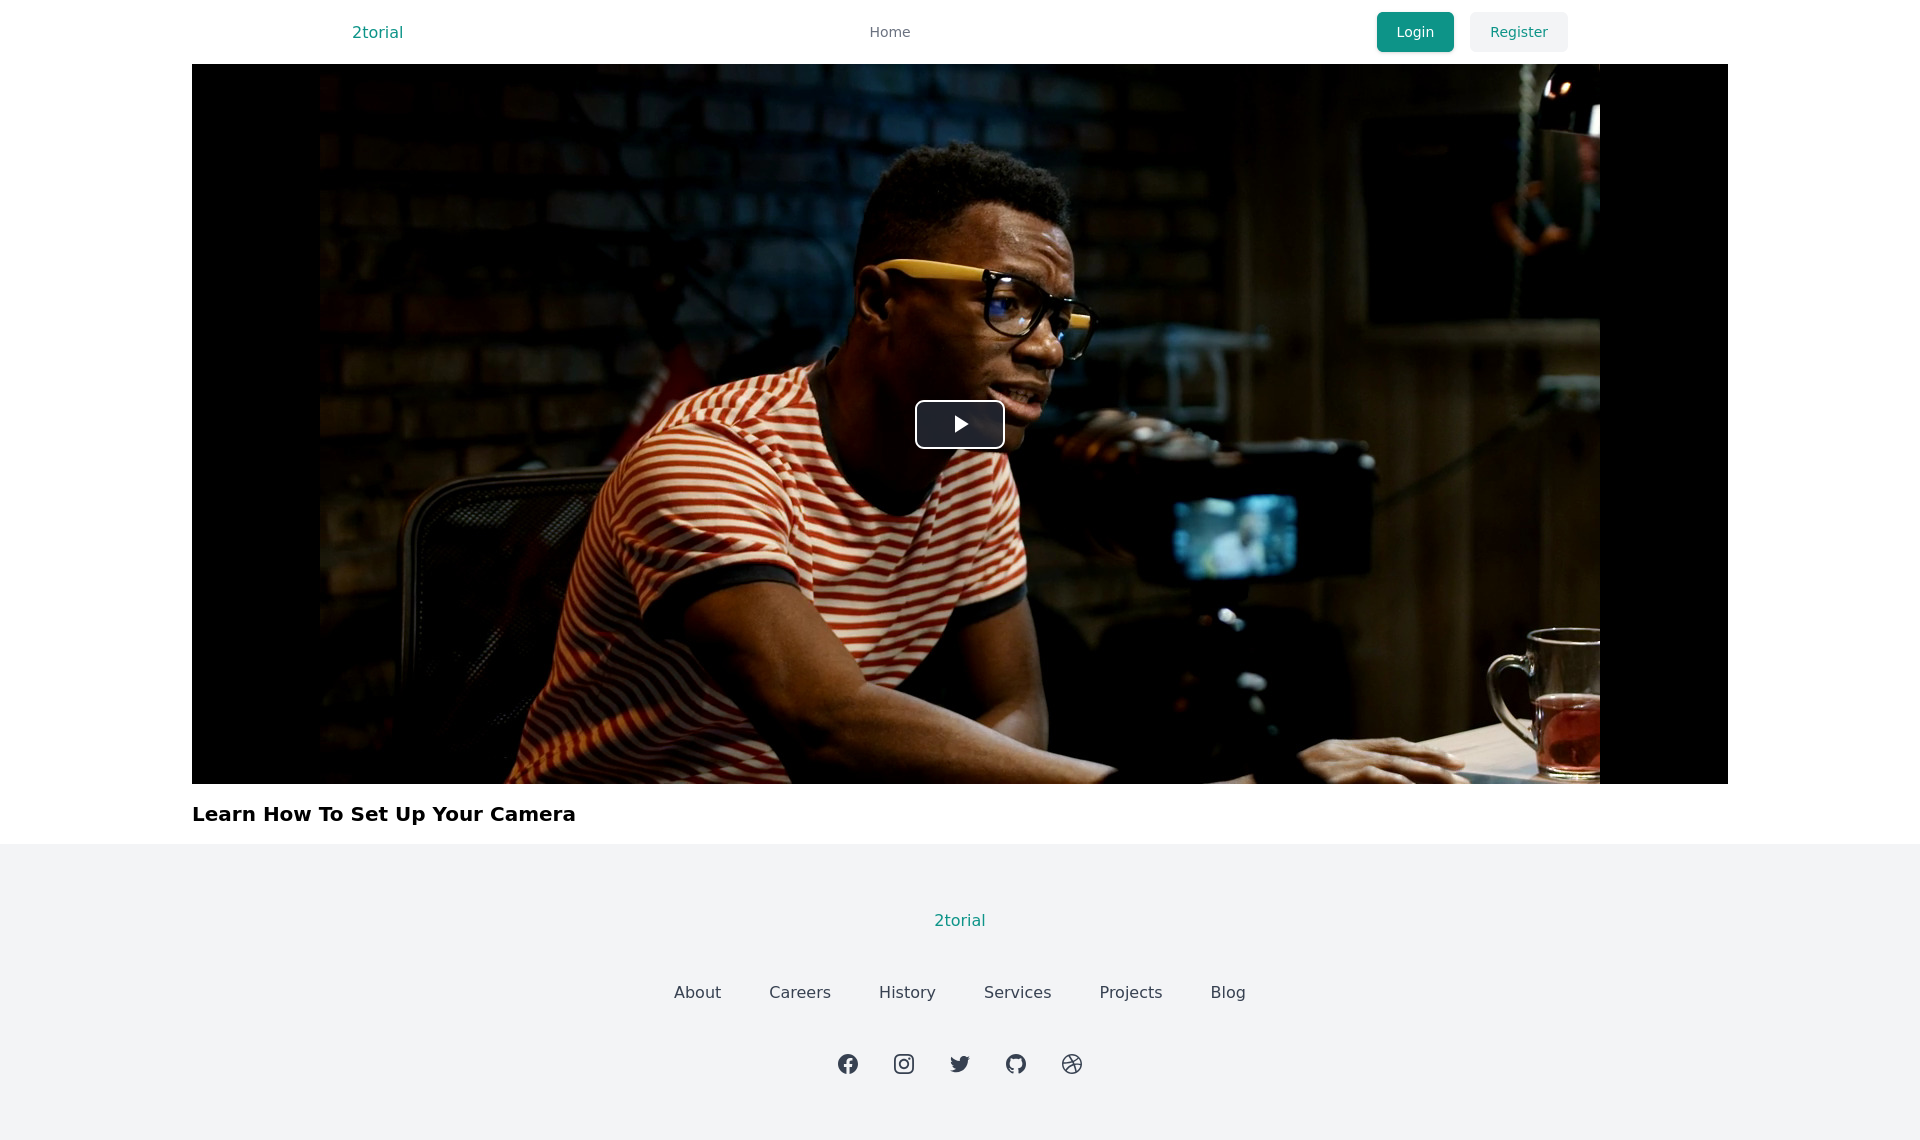Click the Register button
1920x1140 pixels.
coord(1518,31)
